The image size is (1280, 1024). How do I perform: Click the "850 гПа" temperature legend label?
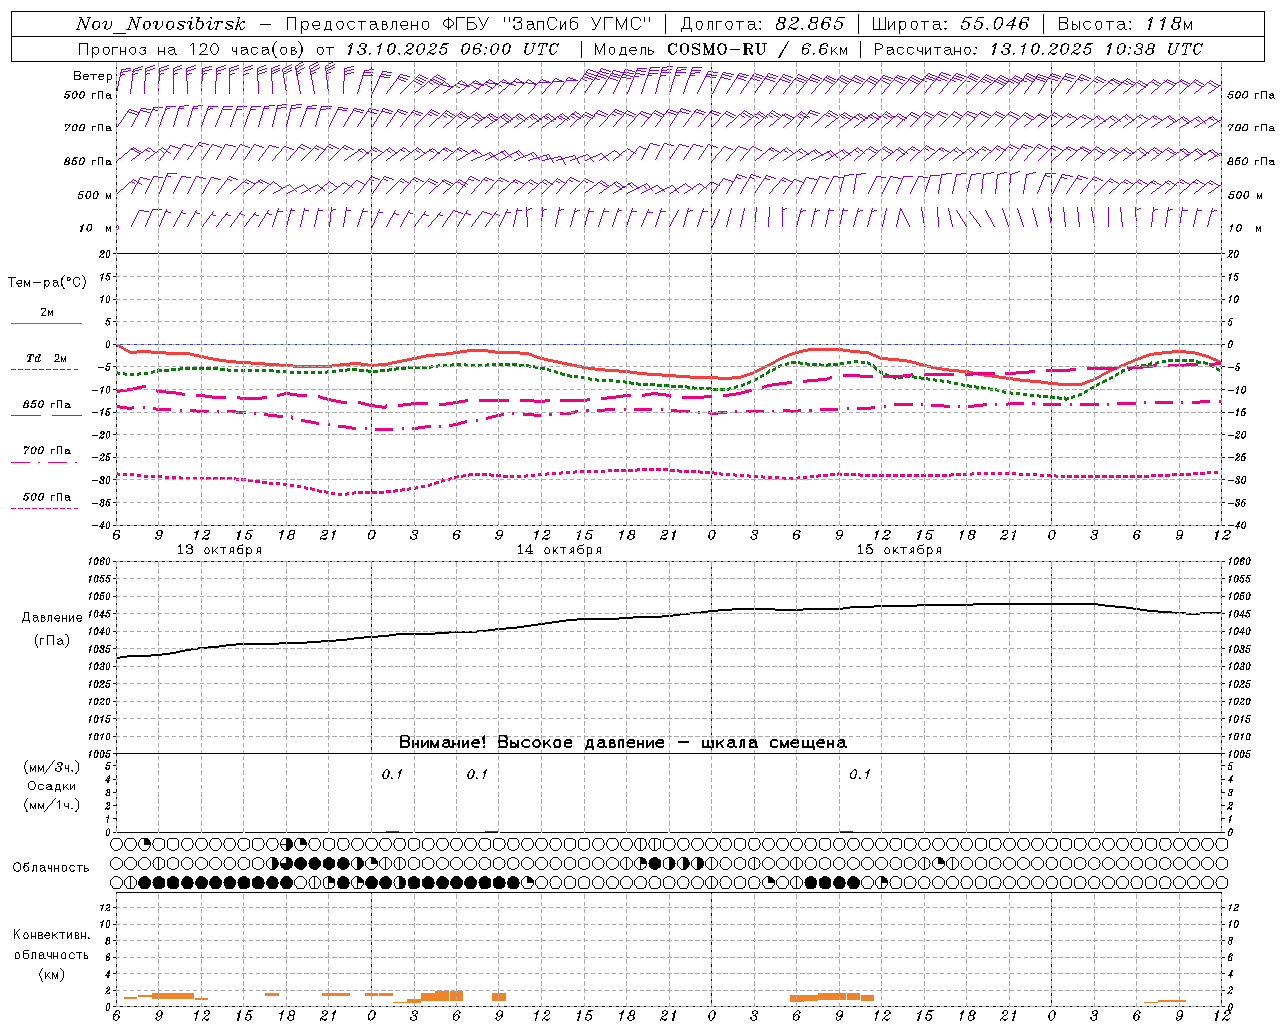pos(46,405)
